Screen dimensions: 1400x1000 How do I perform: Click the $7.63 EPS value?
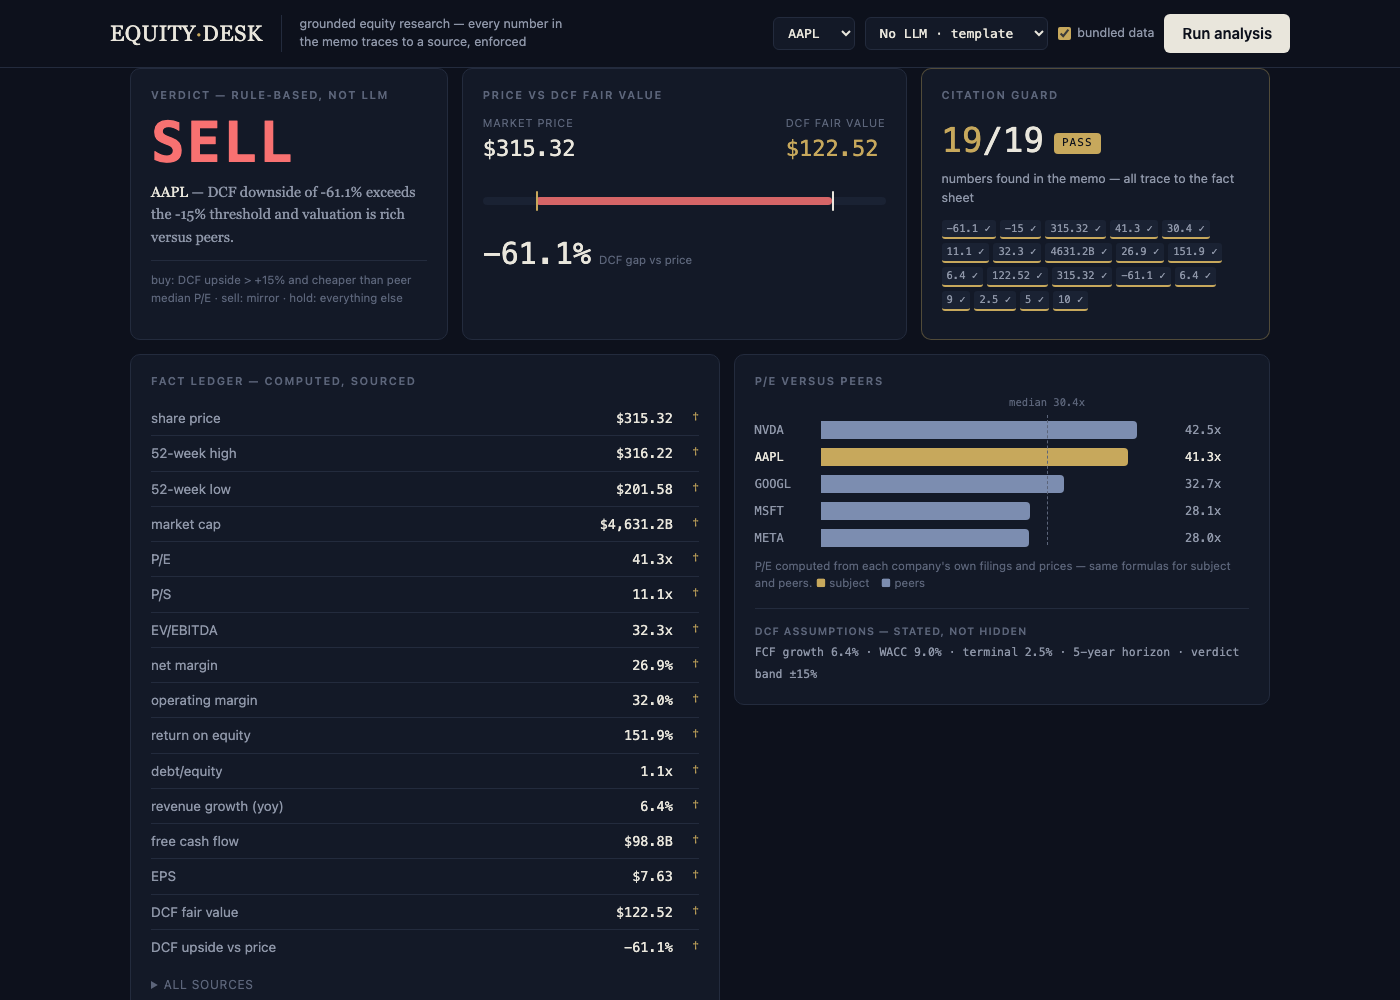[x=652, y=876]
